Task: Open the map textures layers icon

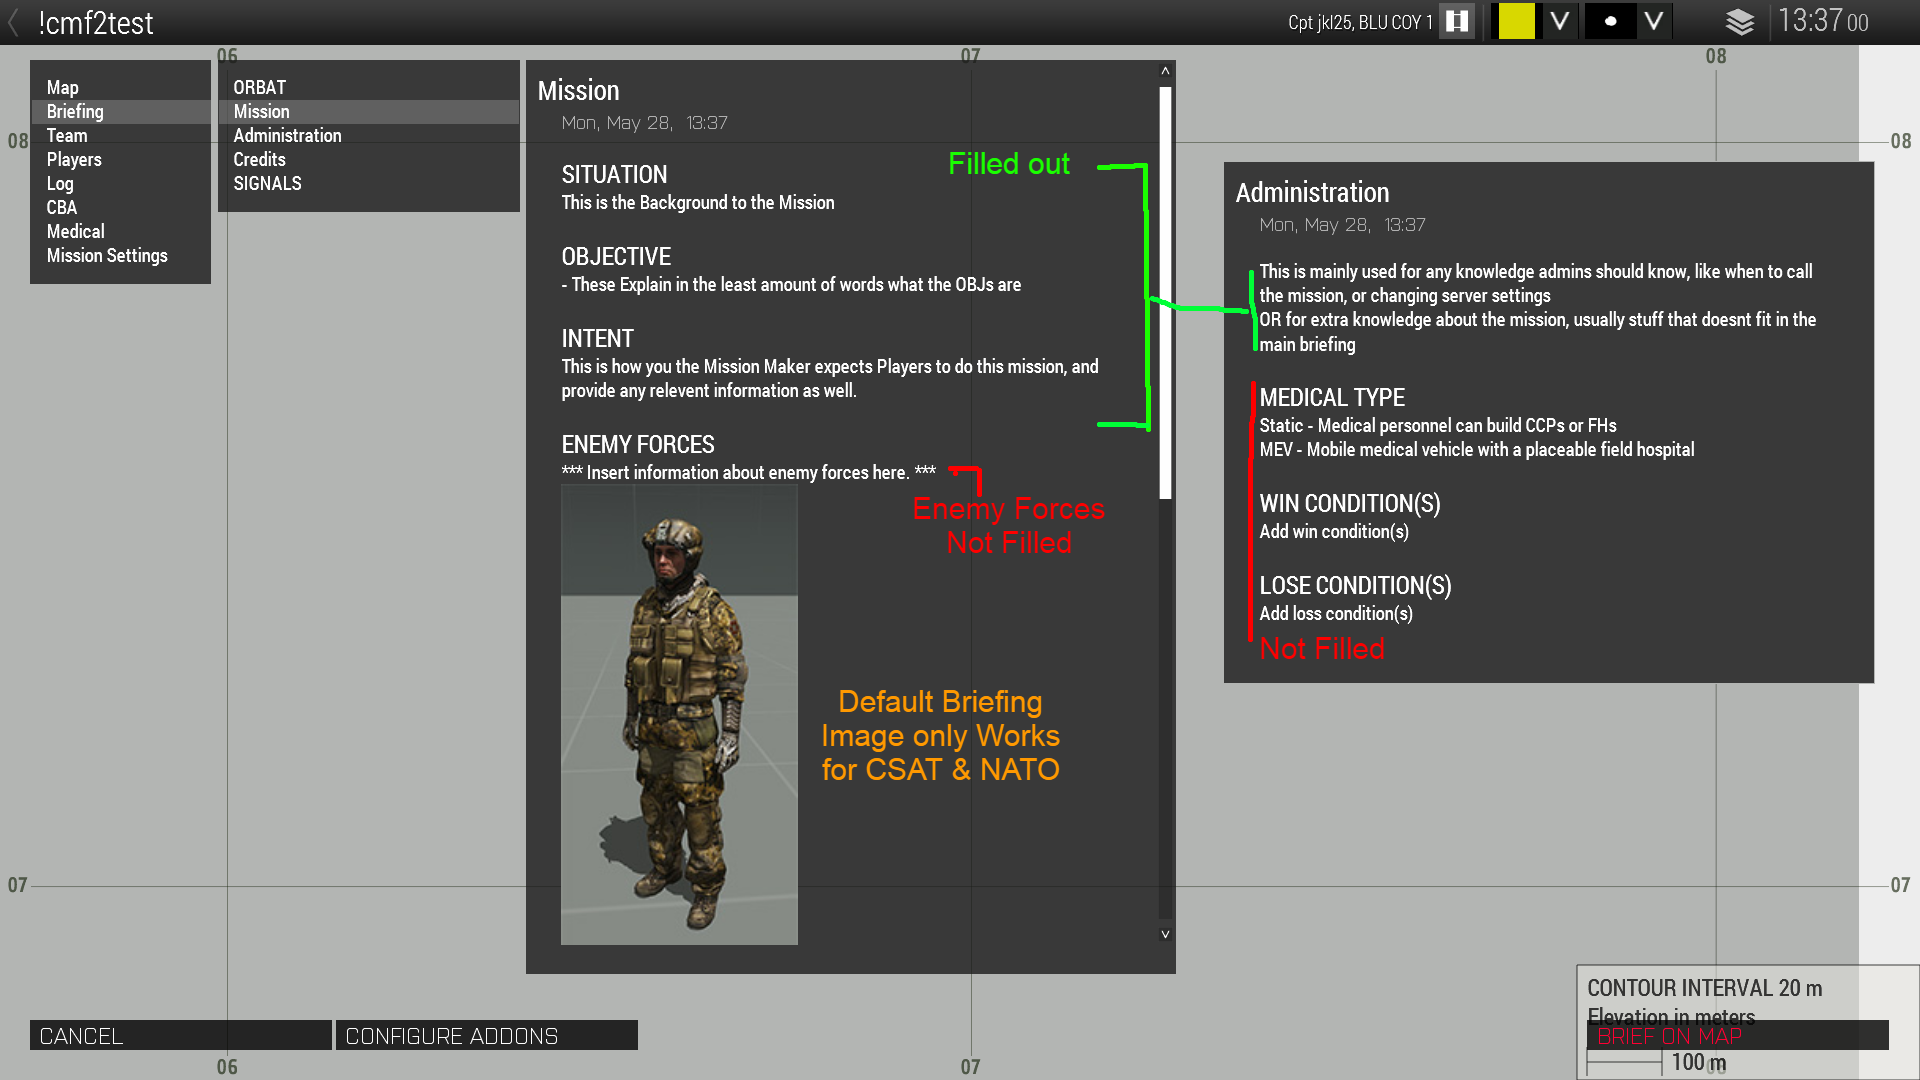Action: click(1740, 22)
